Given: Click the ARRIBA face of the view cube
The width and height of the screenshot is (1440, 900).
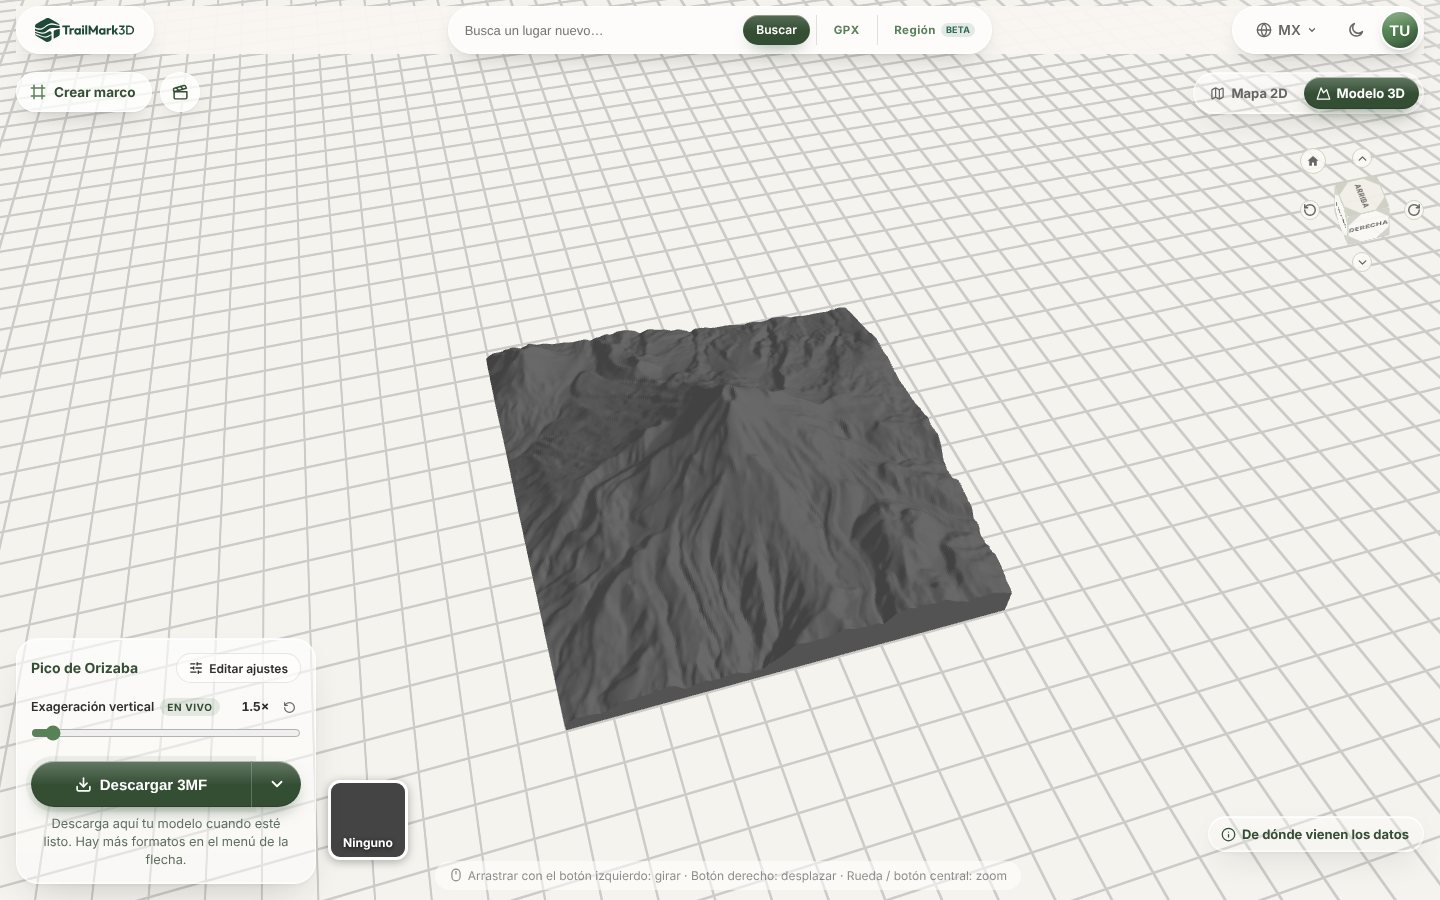Looking at the screenshot, I should pyautogui.click(x=1361, y=194).
